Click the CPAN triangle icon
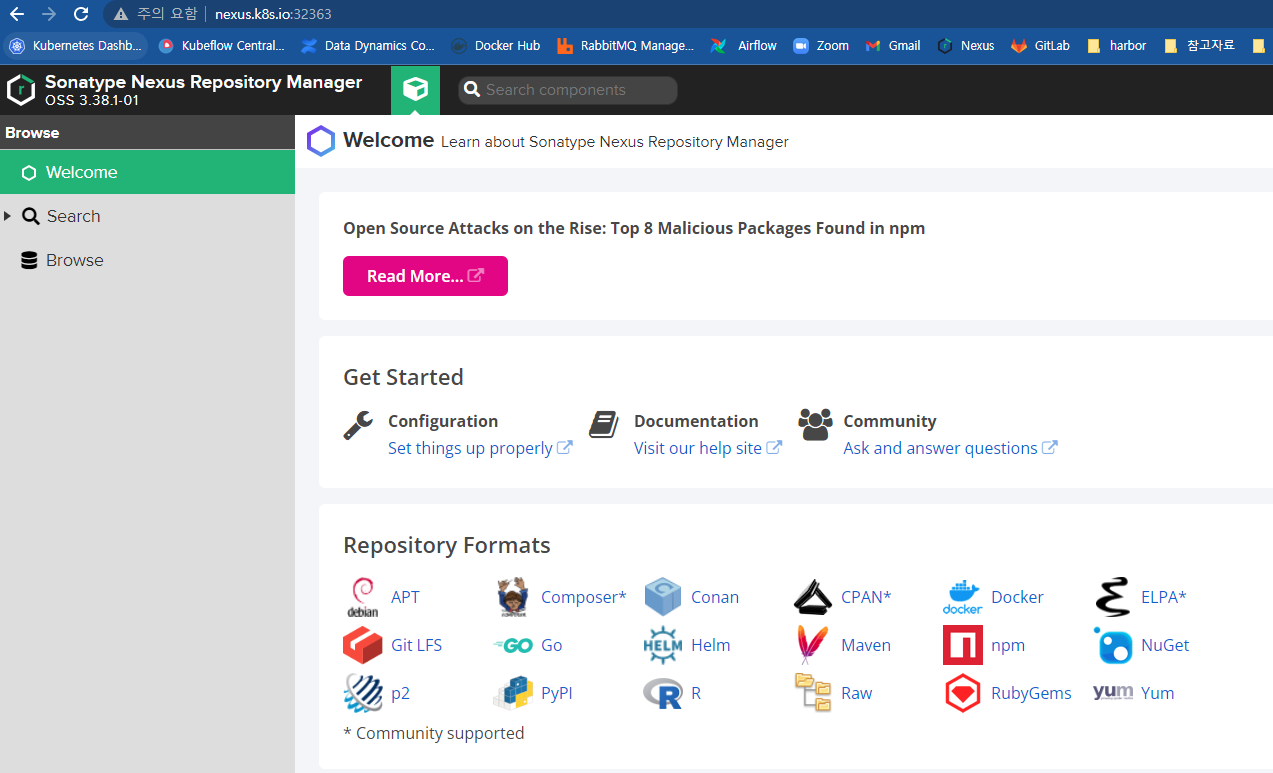 tap(812, 597)
